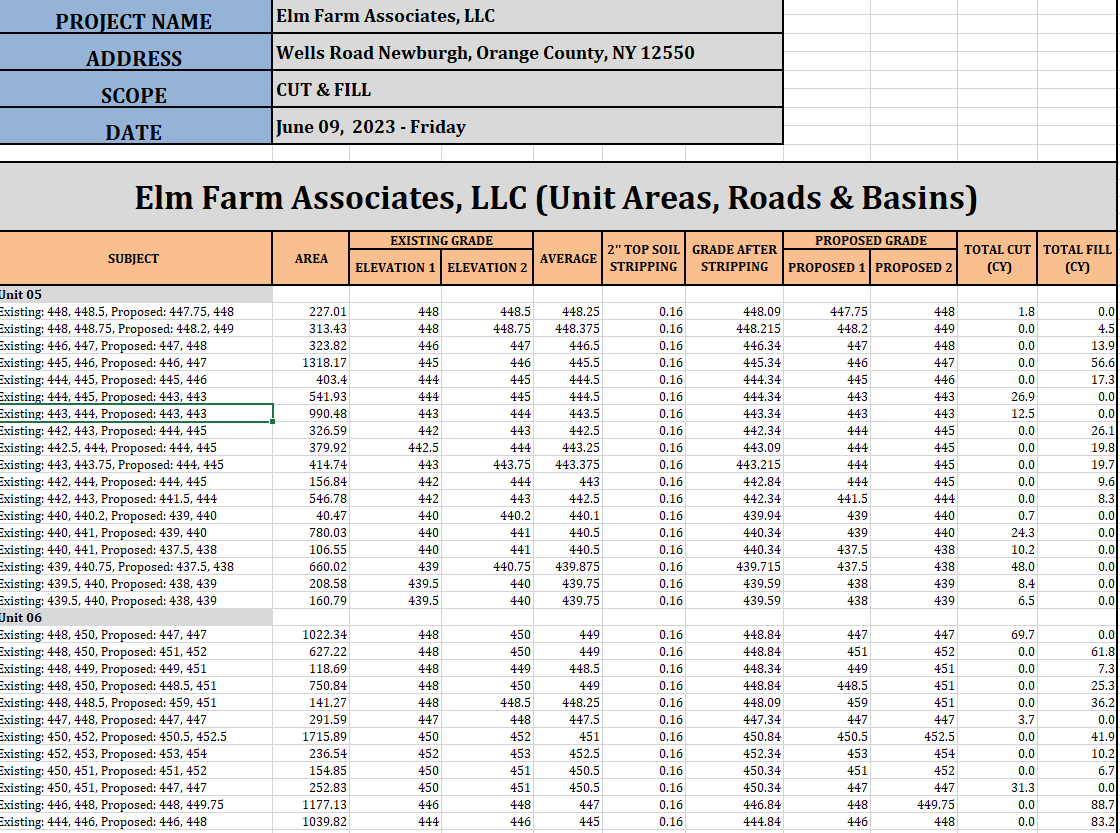Viewport: 1120px width, 833px height.
Task: Select the PROJECT NAME label cell
Action: (x=134, y=21)
